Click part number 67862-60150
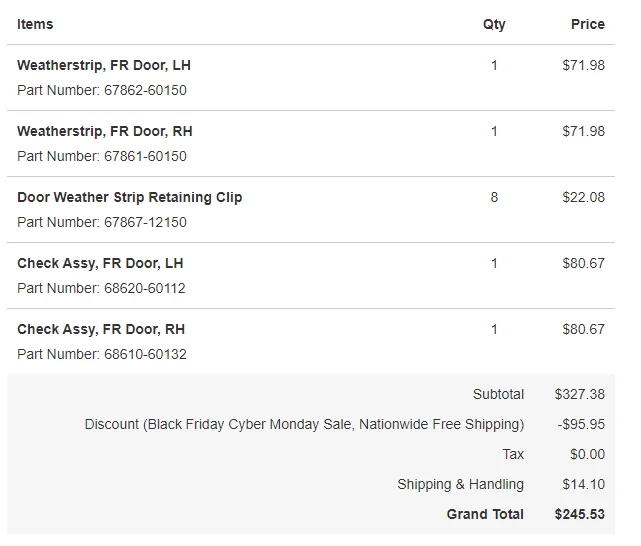641x546 pixels. coord(145,90)
